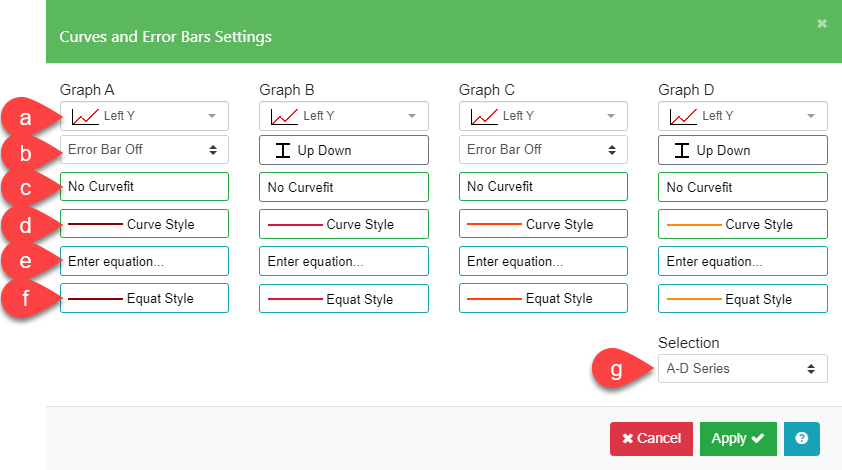Open Graph C Equat Style button
Viewport: 842px width, 470px height.
[x=543, y=299]
